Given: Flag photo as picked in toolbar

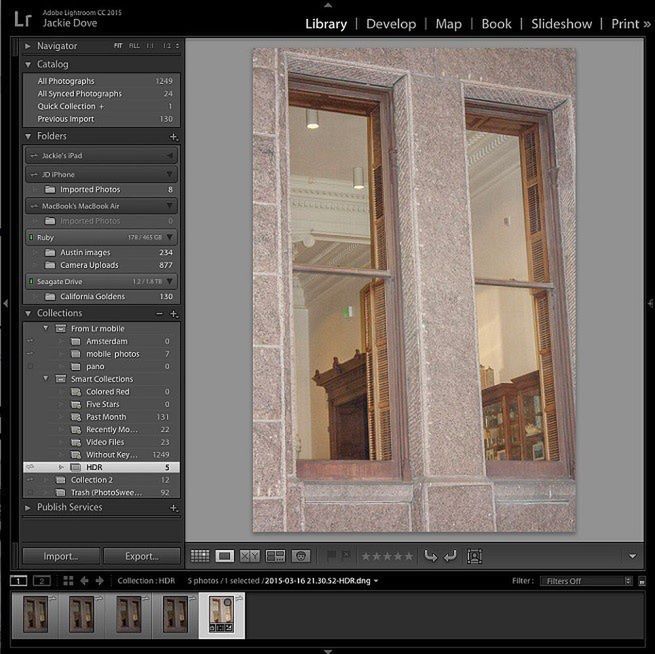Looking at the screenshot, I should pos(331,555).
